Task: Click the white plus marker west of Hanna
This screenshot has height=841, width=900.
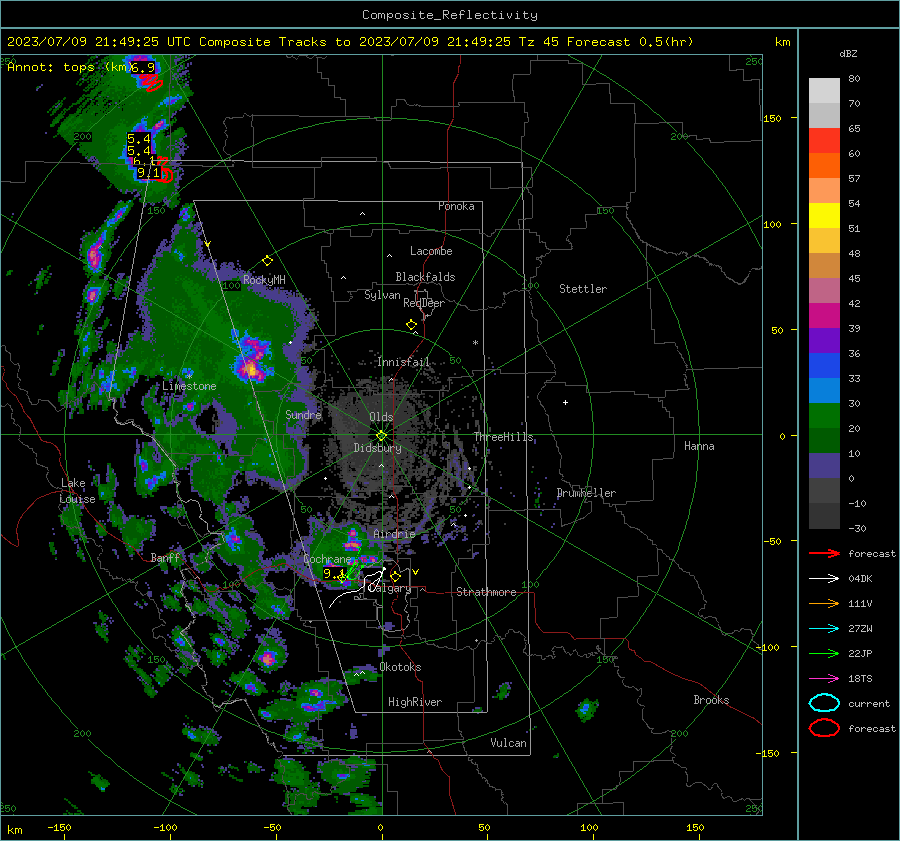Action: 565,402
